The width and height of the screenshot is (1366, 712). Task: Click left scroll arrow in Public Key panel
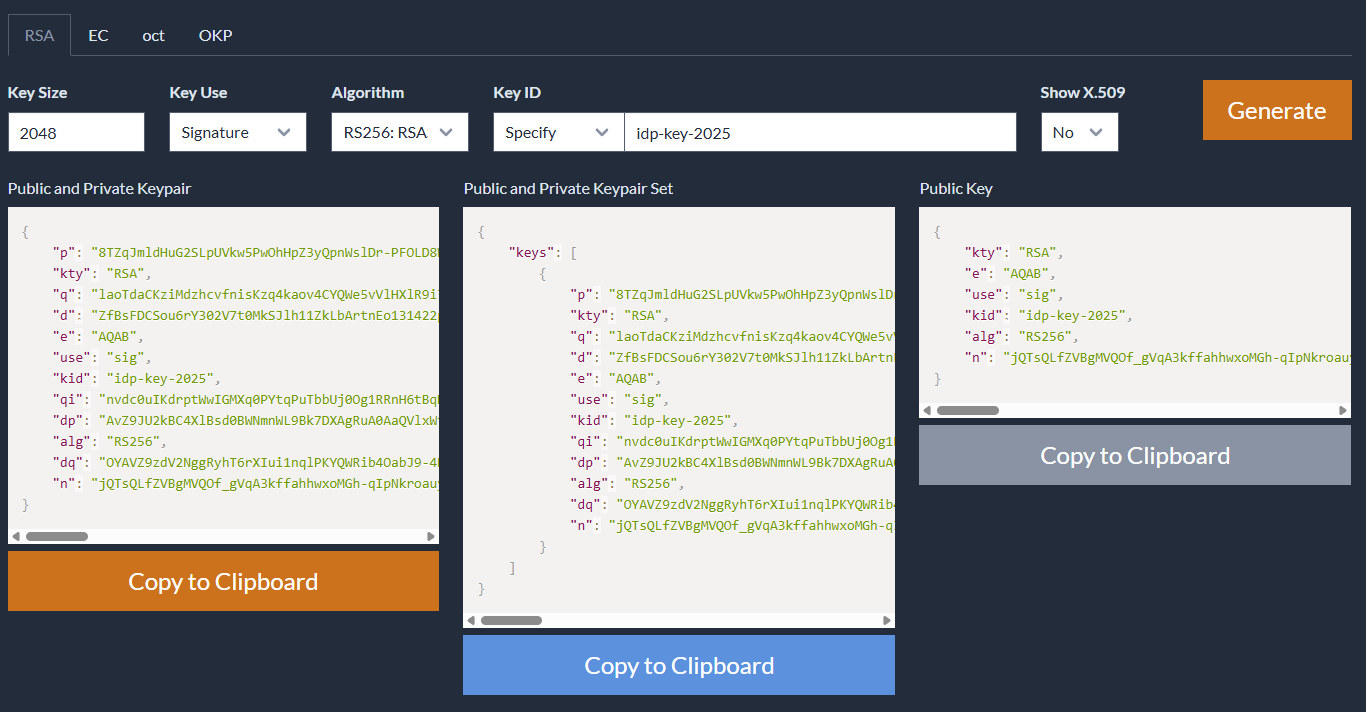(x=927, y=410)
